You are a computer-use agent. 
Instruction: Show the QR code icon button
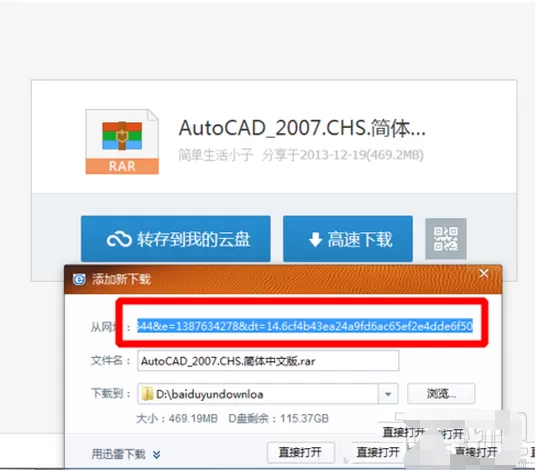(x=446, y=239)
